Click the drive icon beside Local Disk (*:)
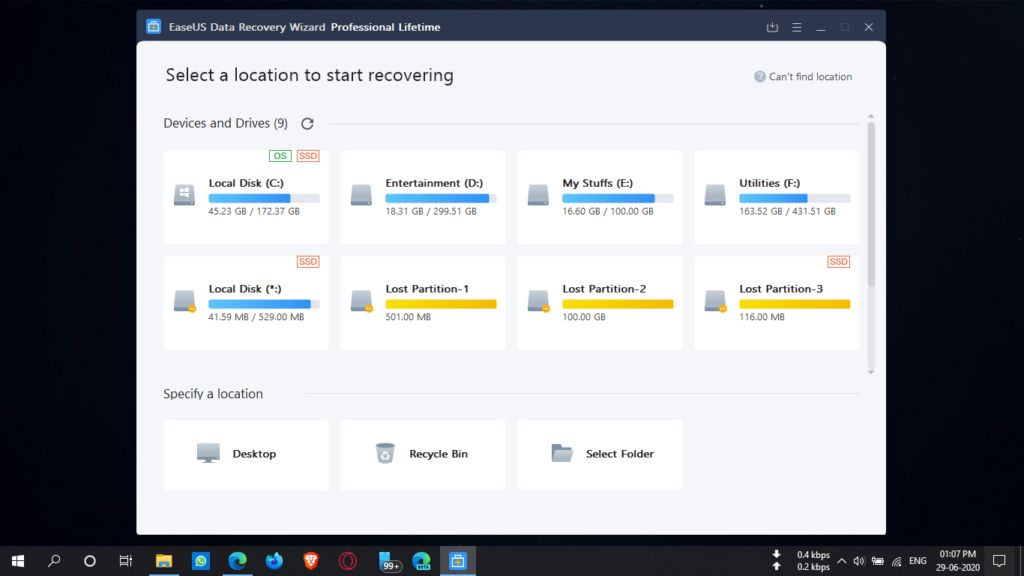 coord(184,300)
